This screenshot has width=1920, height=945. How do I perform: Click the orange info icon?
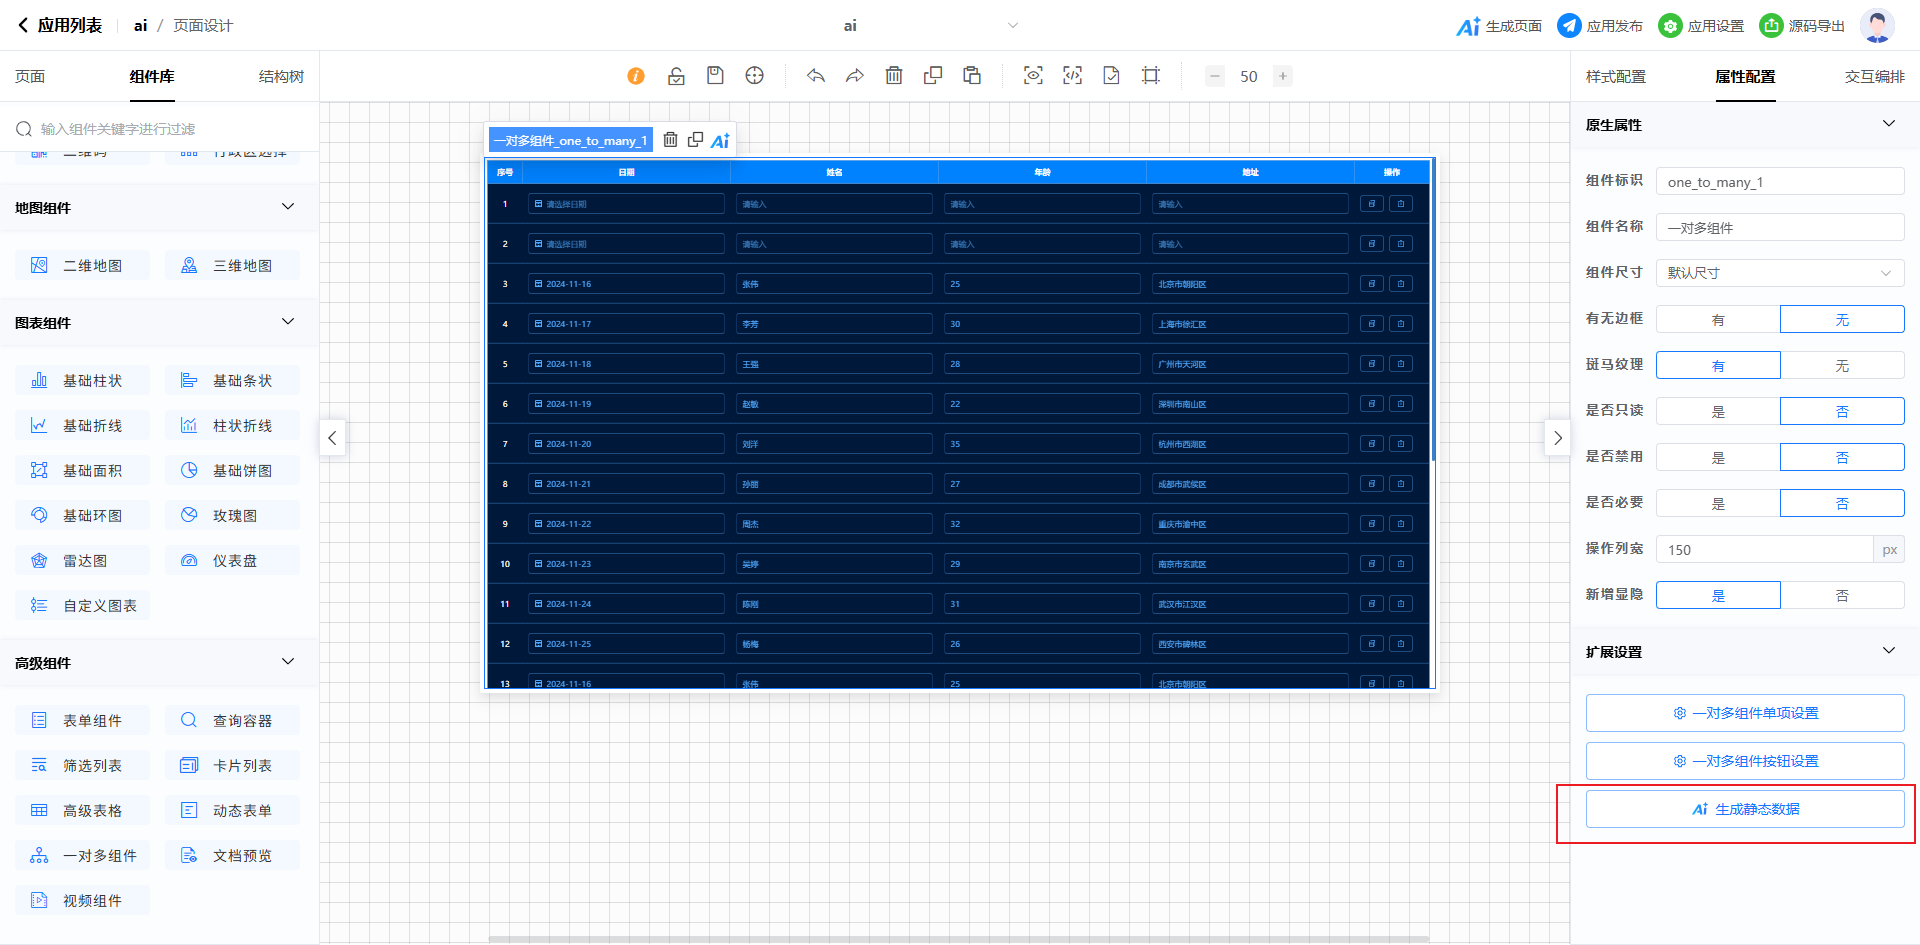636,76
